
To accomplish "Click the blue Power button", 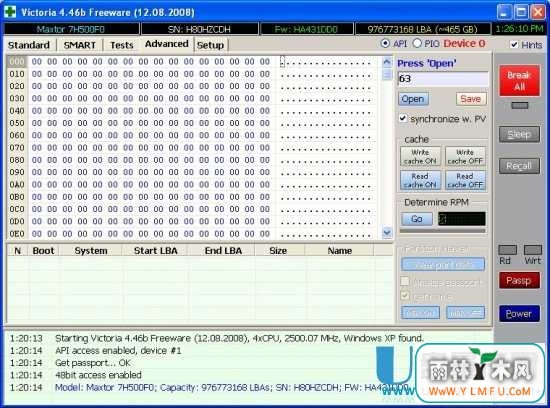I will point(519,313).
